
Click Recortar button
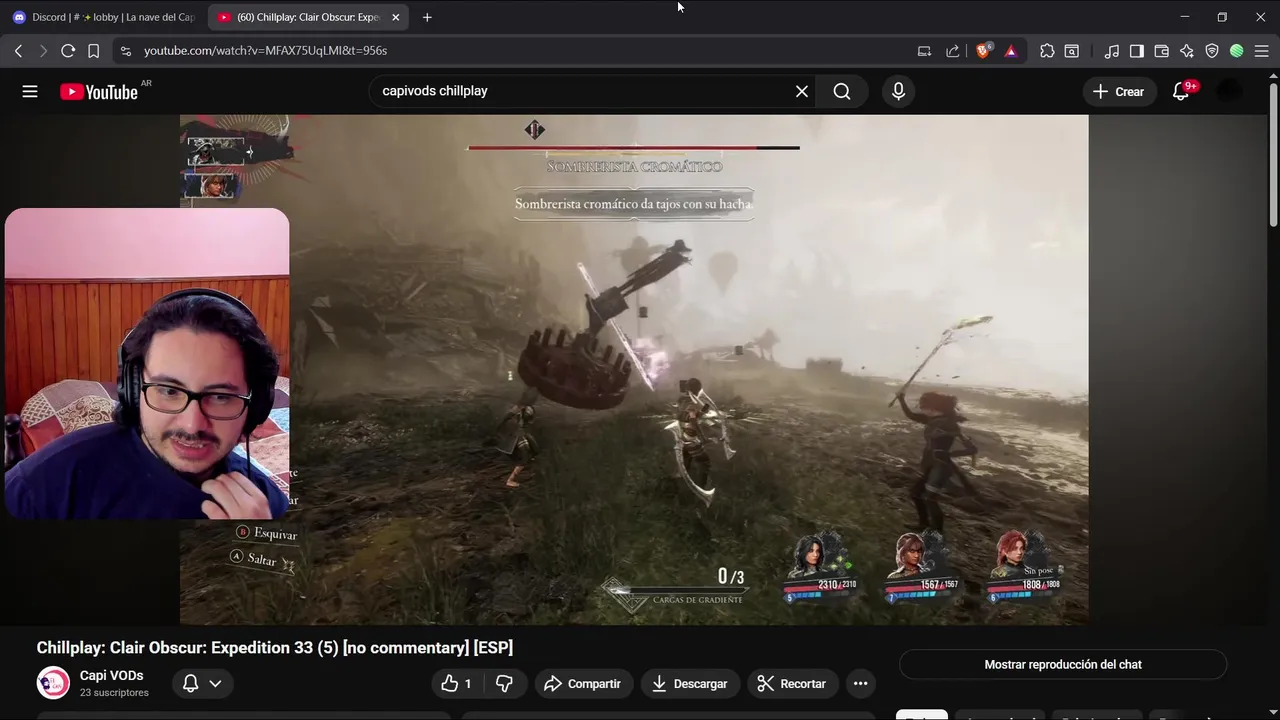point(792,684)
